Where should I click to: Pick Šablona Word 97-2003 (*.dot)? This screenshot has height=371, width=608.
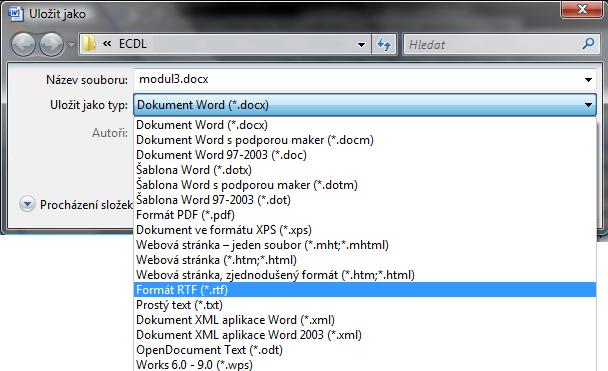(364, 200)
